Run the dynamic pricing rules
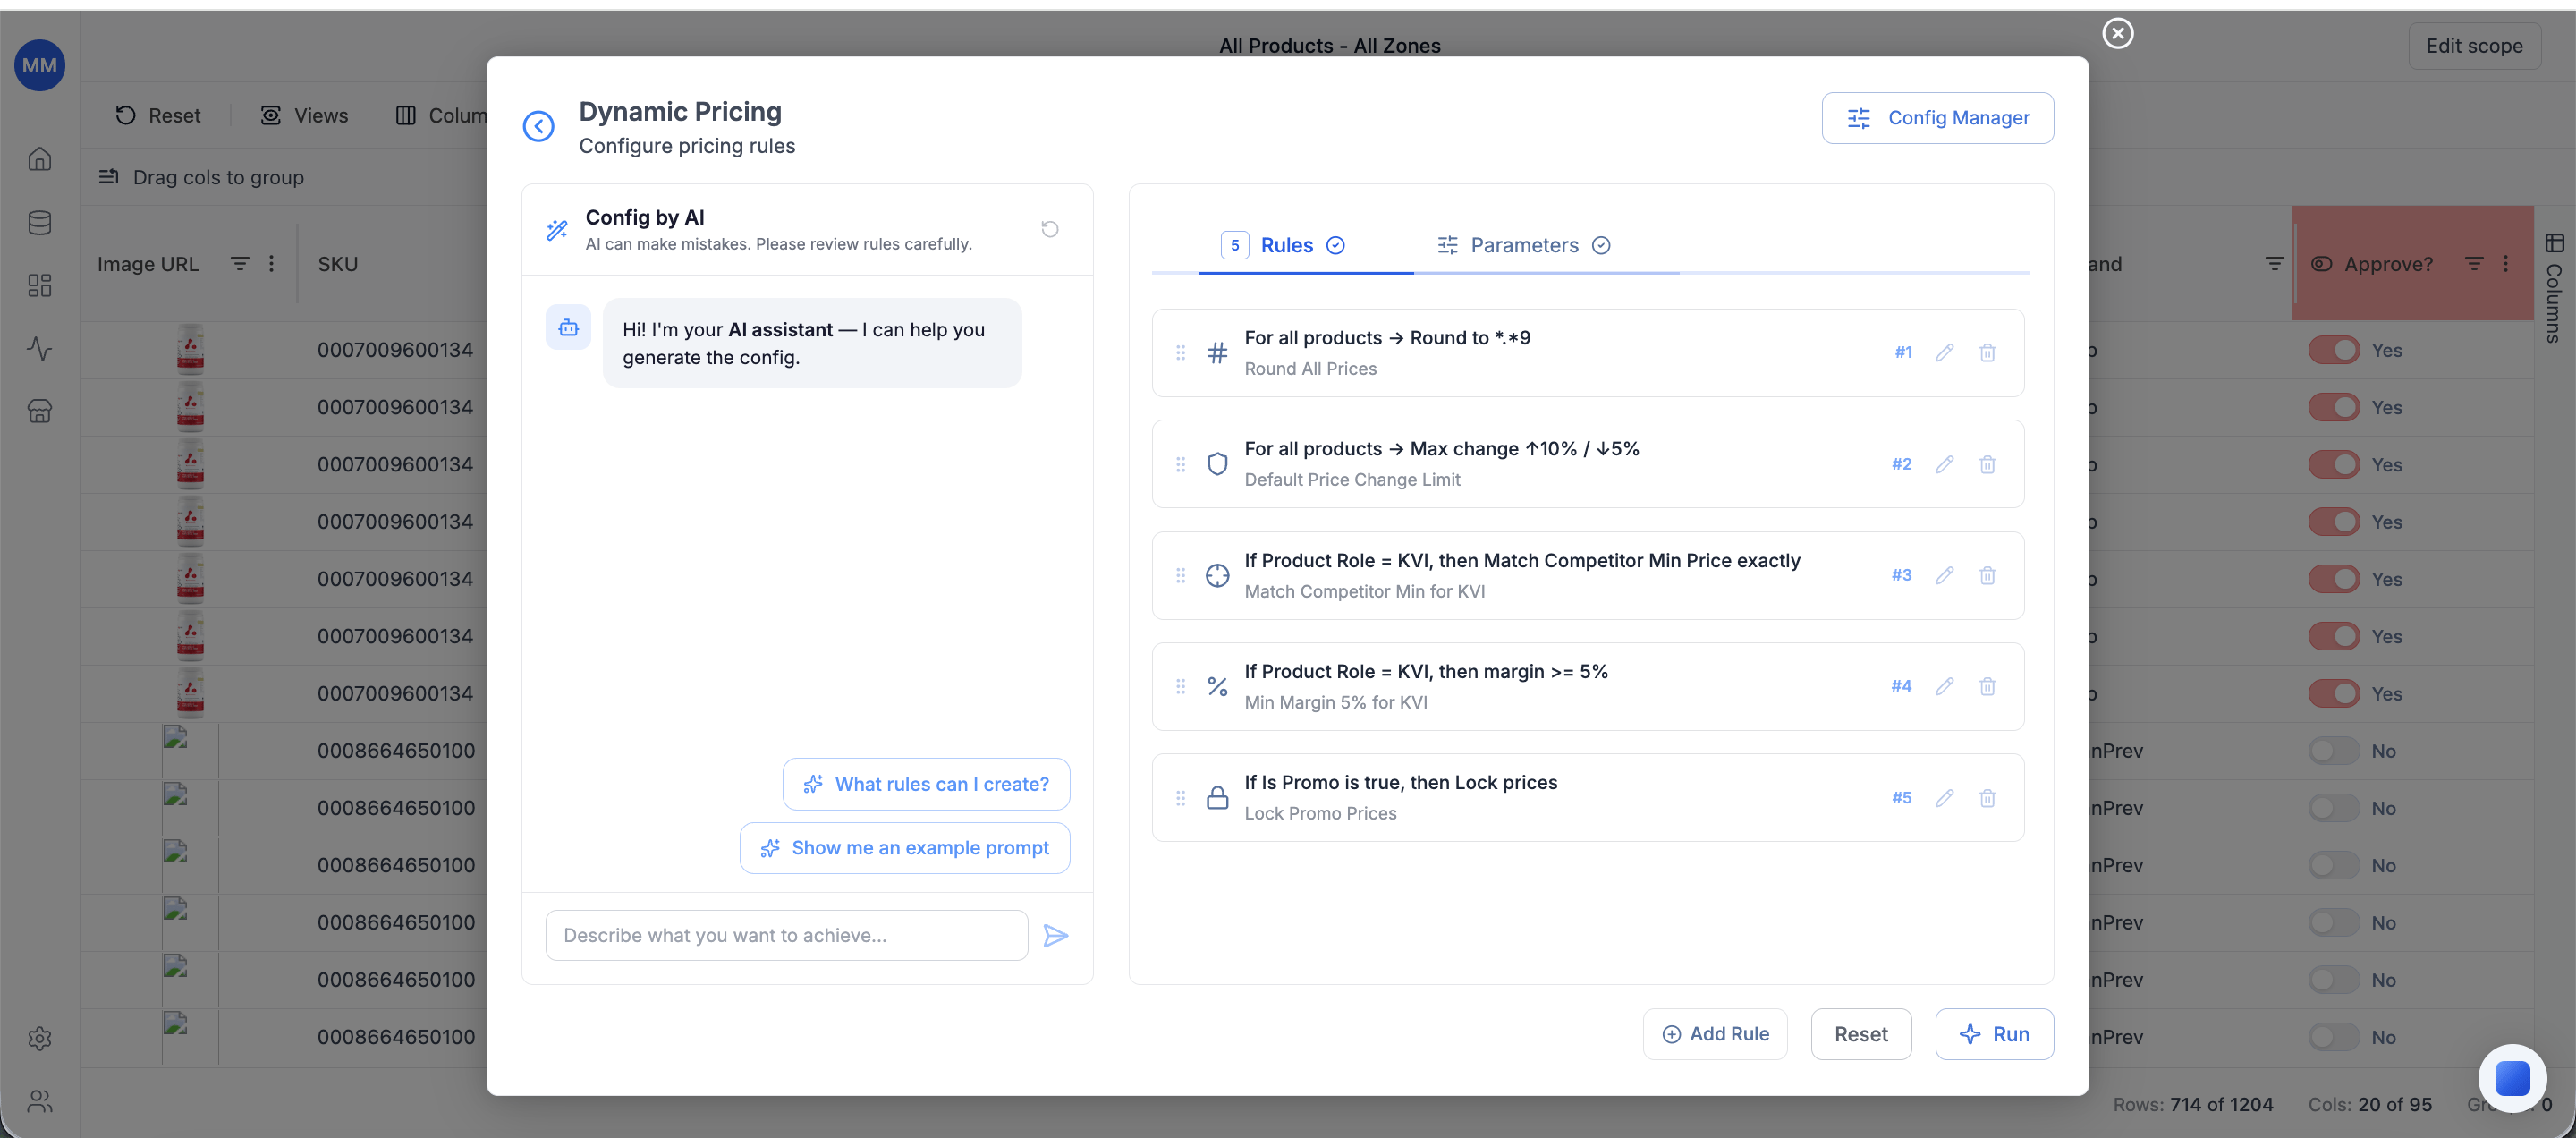 click(x=1994, y=1034)
